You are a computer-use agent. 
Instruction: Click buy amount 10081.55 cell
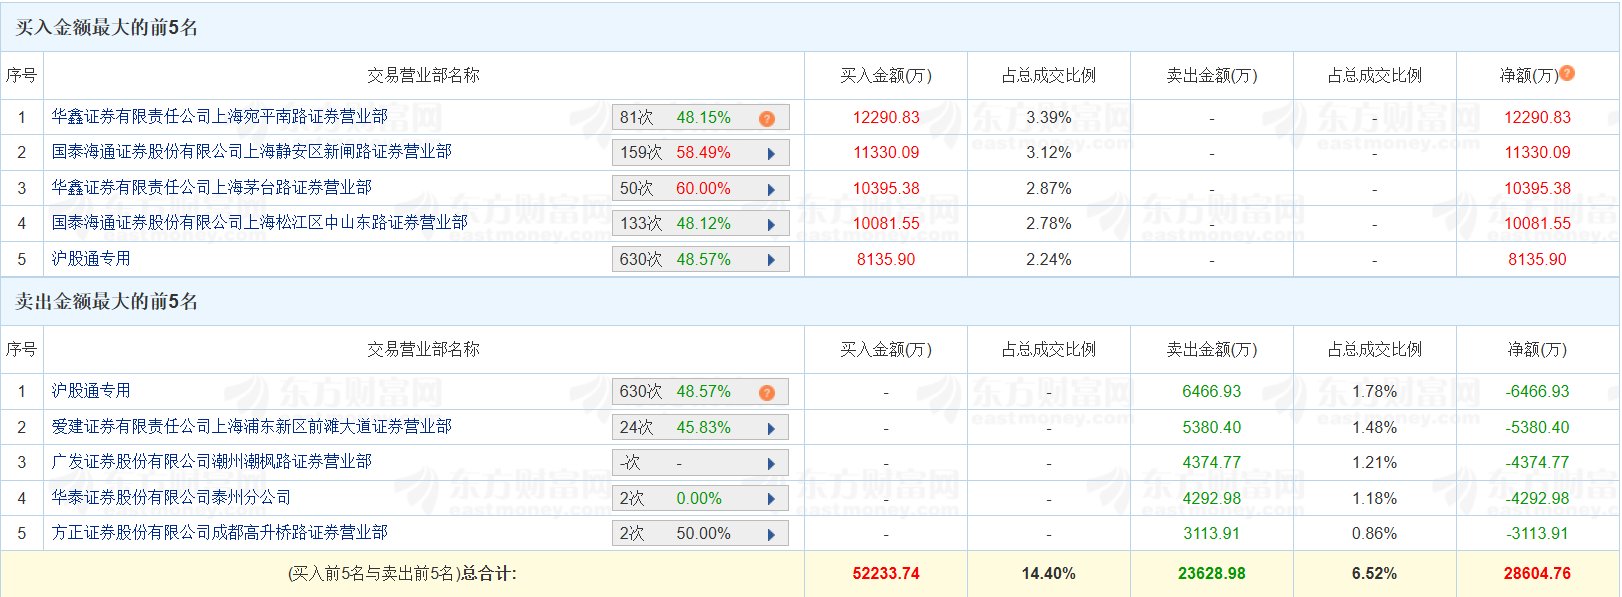coord(886,224)
